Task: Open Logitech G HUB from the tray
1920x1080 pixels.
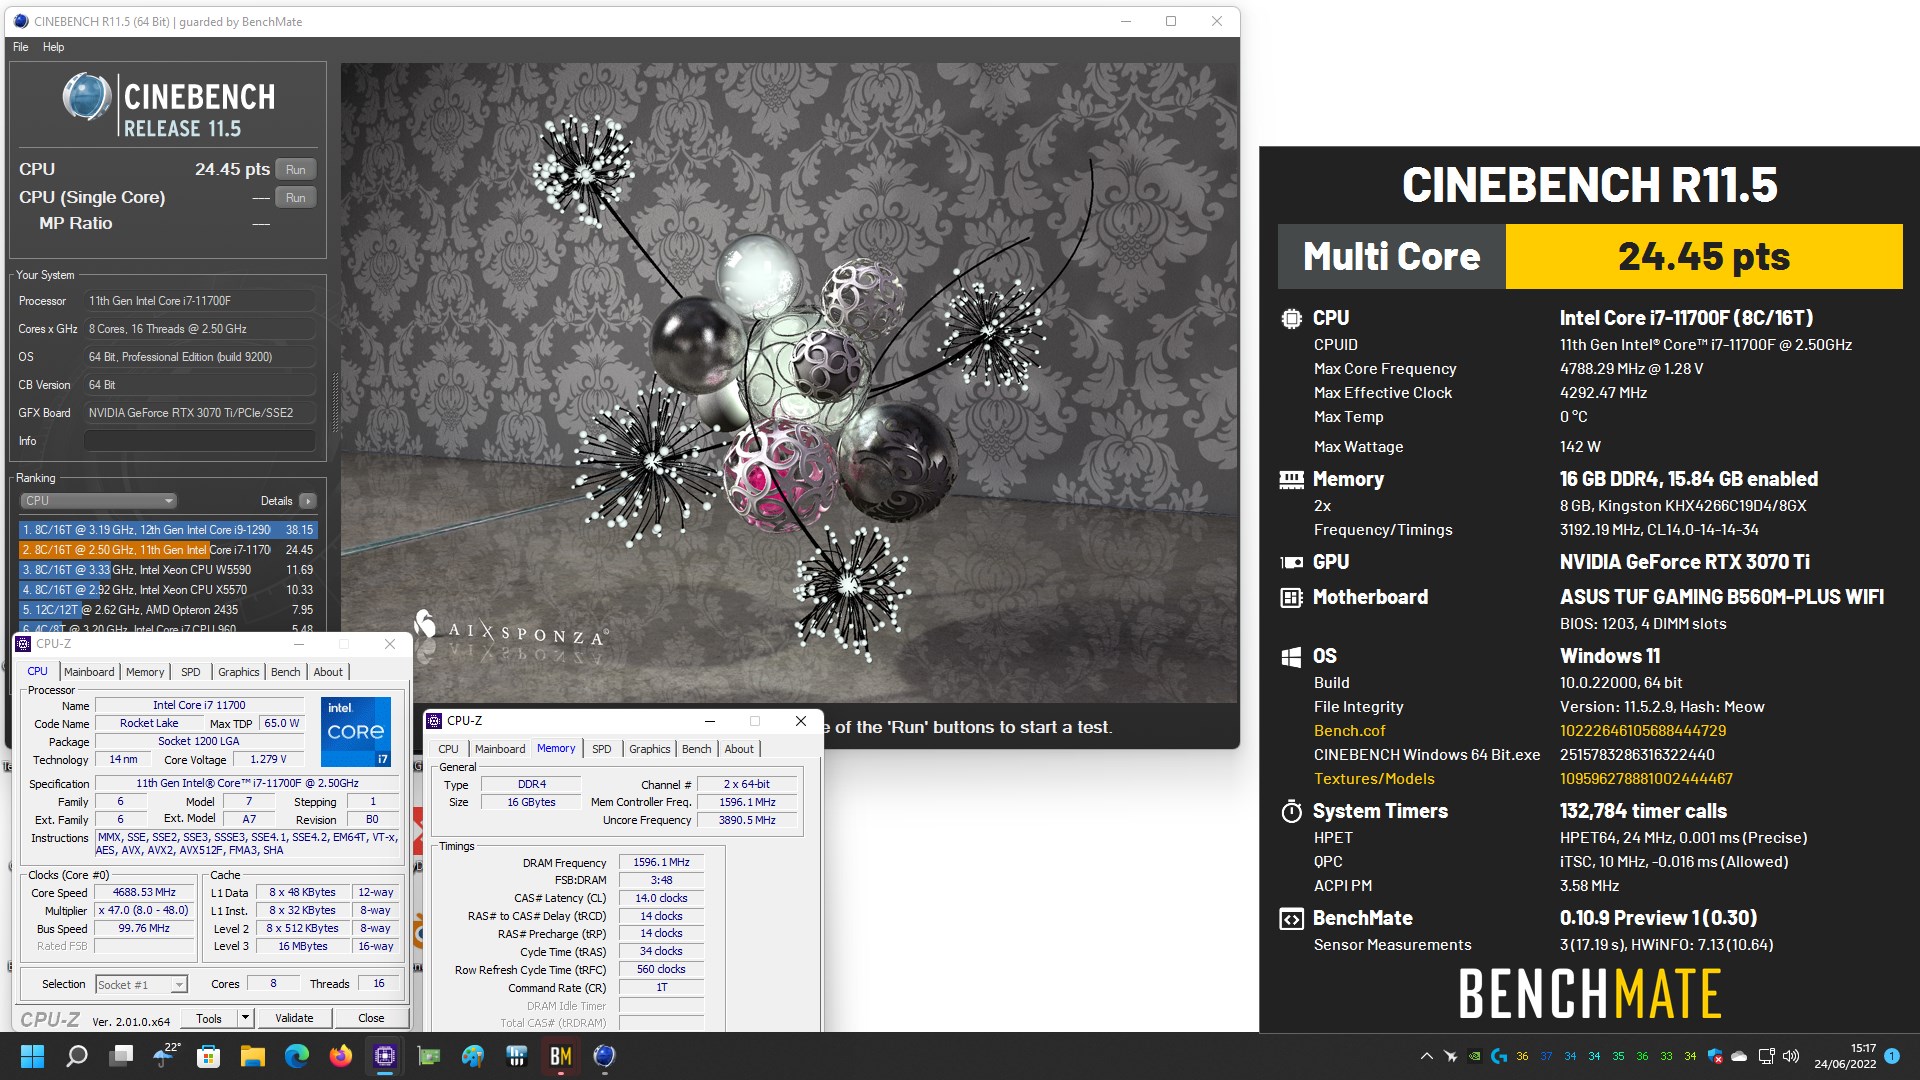Action: (x=1498, y=1056)
